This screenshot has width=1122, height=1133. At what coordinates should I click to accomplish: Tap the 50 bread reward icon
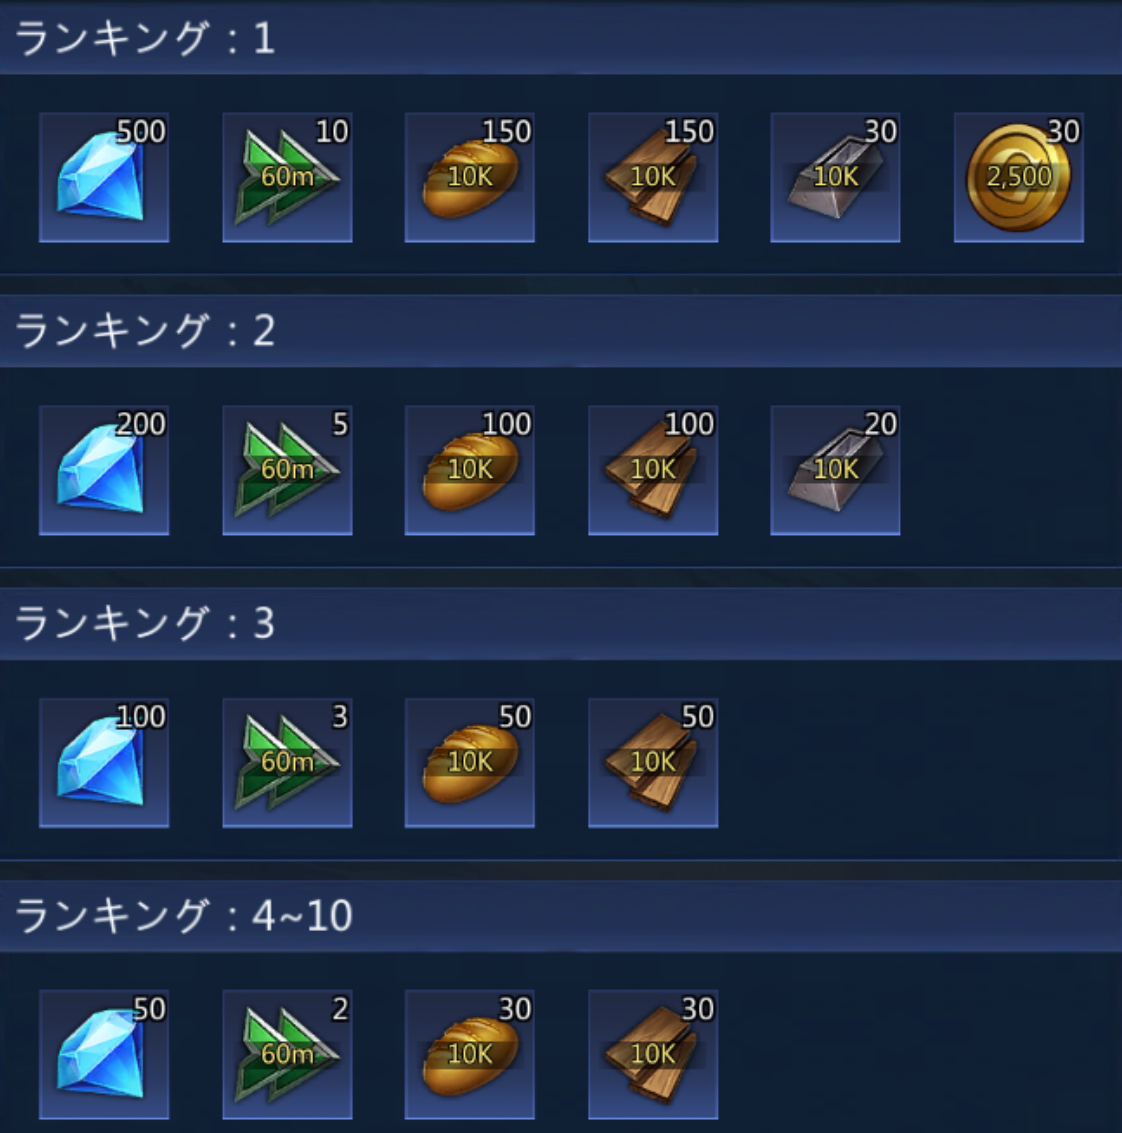click(470, 763)
